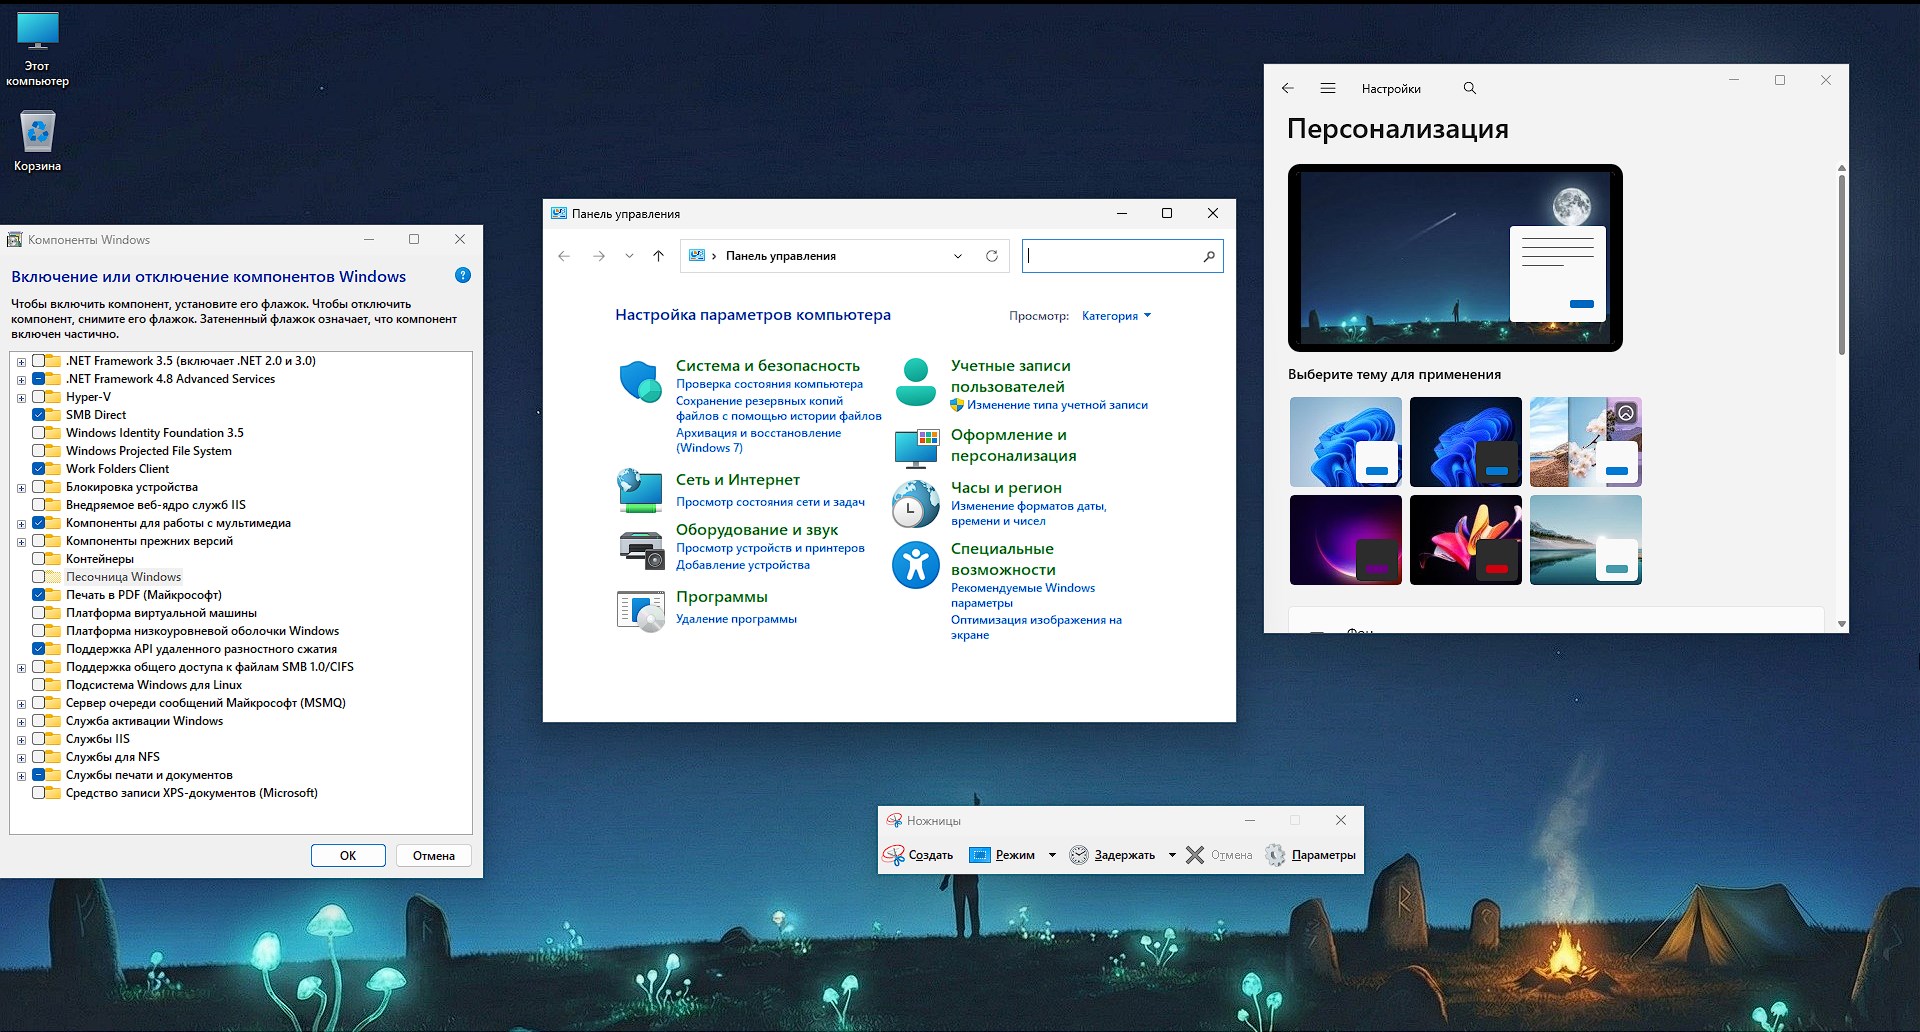1920x1032 pixels.
Task: Click the refresh icon in Control Panel address bar
Action: (991, 256)
